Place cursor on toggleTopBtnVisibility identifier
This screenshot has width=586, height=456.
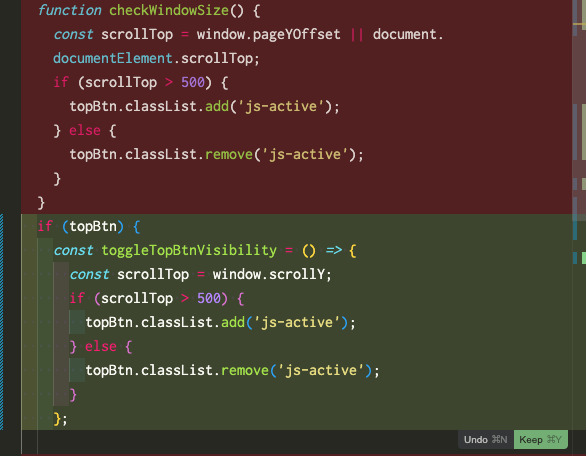tap(189, 250)
